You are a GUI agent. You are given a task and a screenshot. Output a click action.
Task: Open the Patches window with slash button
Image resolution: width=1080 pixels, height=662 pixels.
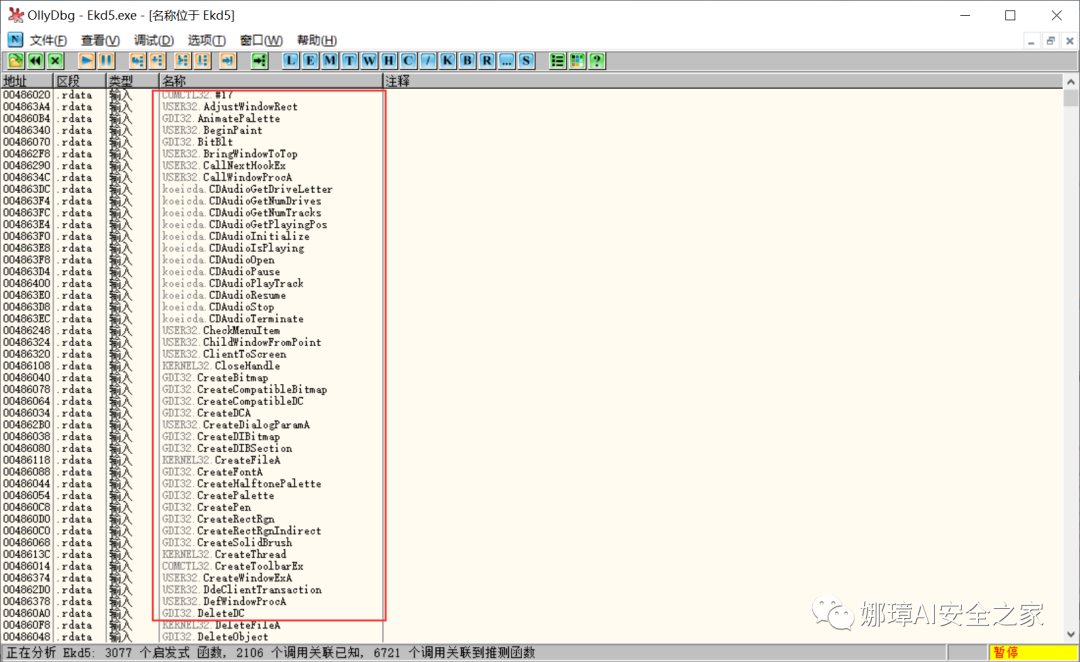coord(428,61)
